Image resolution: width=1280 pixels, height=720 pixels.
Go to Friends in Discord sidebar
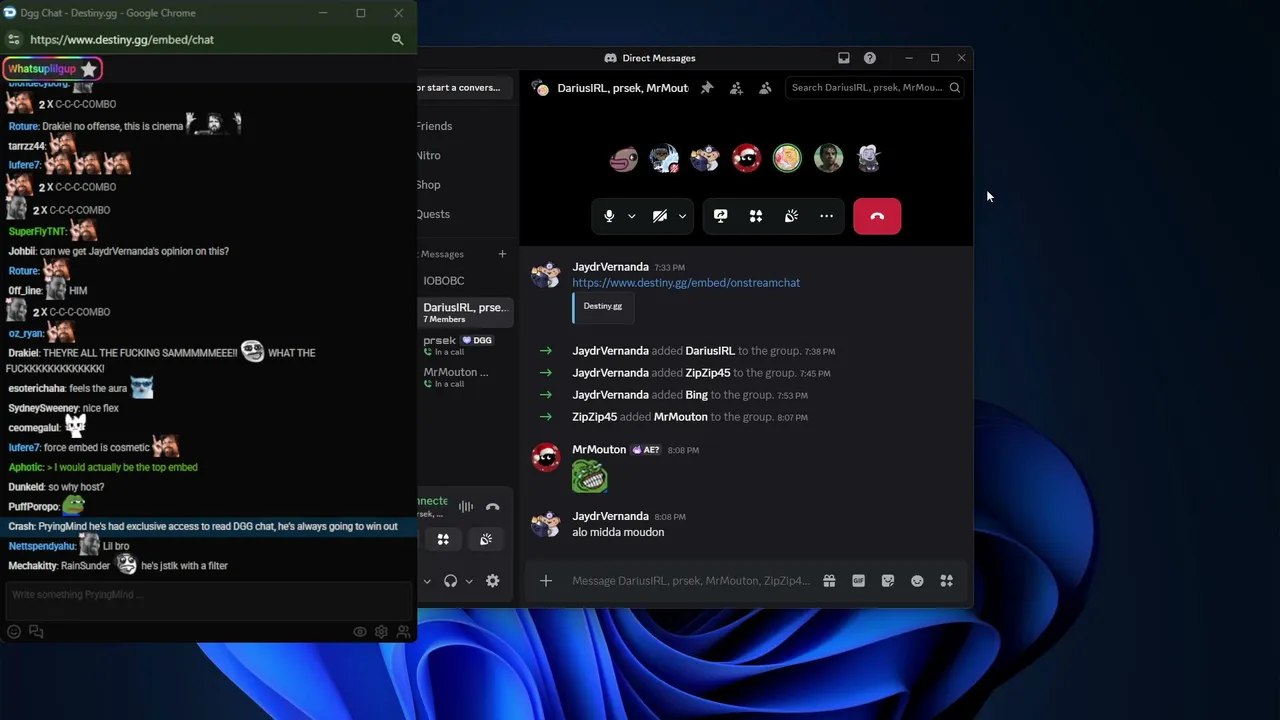tap(434, 126)
